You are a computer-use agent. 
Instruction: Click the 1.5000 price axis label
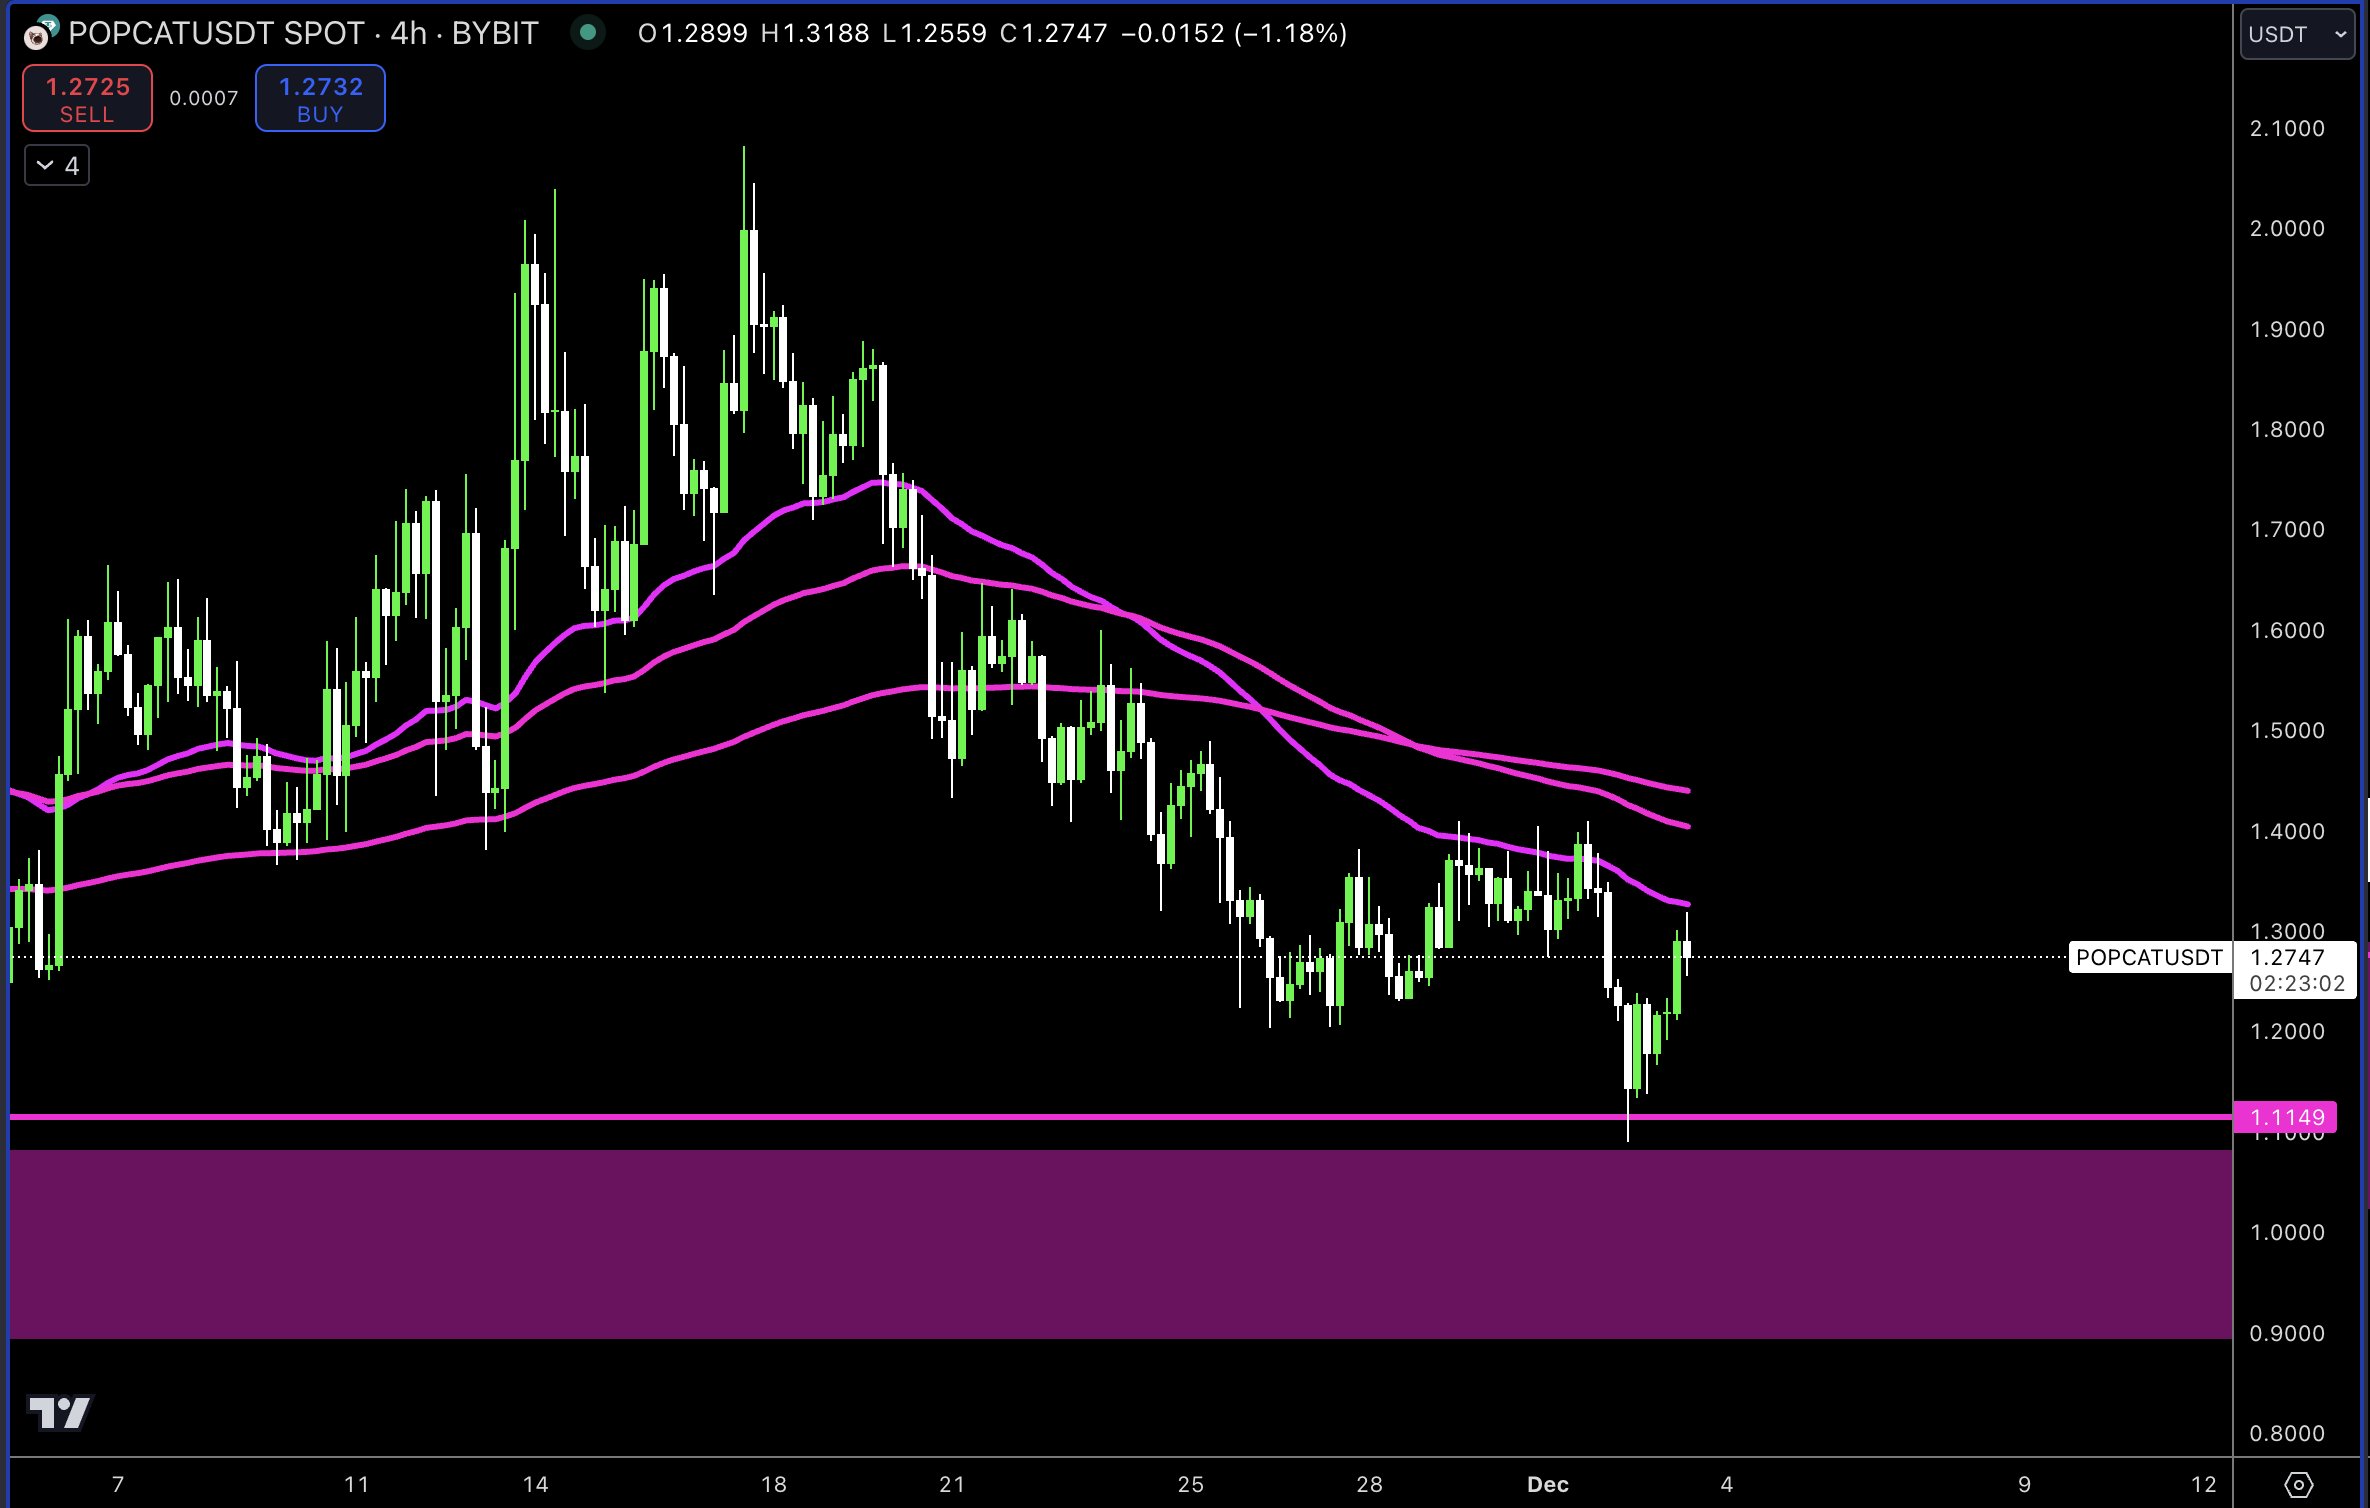pos(2287,730)
